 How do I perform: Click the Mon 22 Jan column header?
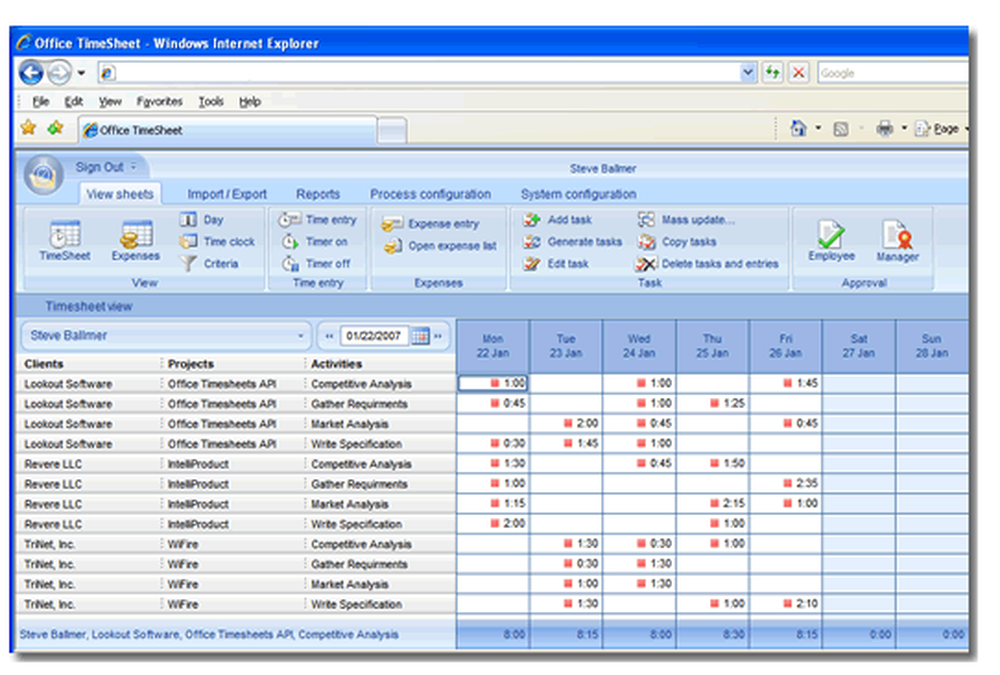click(493, 346)
